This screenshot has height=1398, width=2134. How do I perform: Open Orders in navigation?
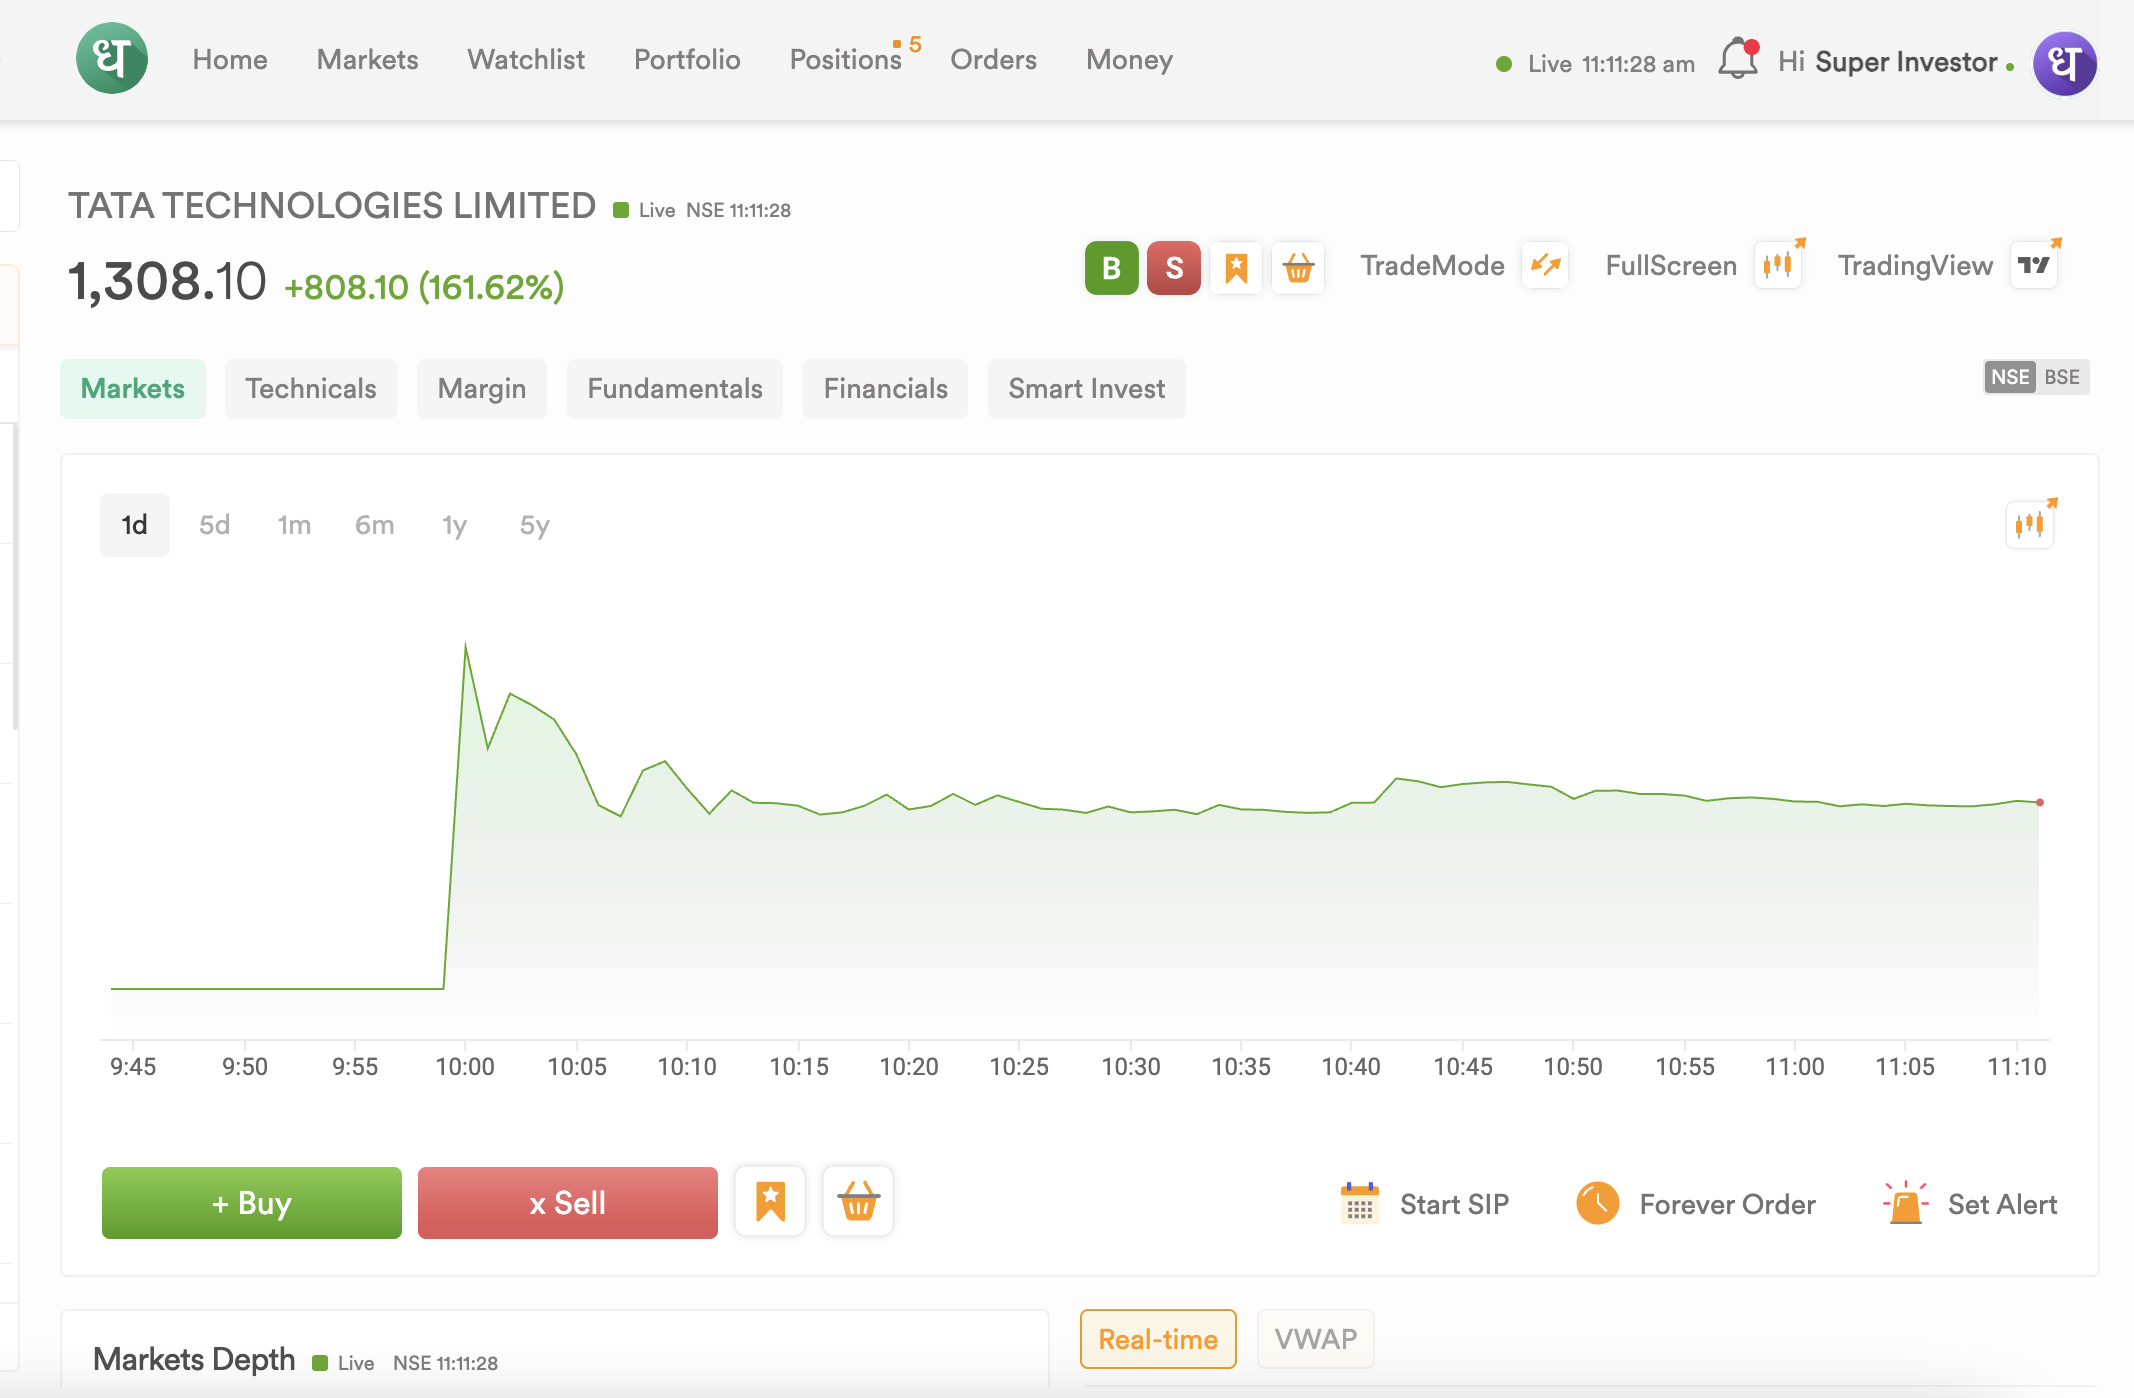(993, 60)
